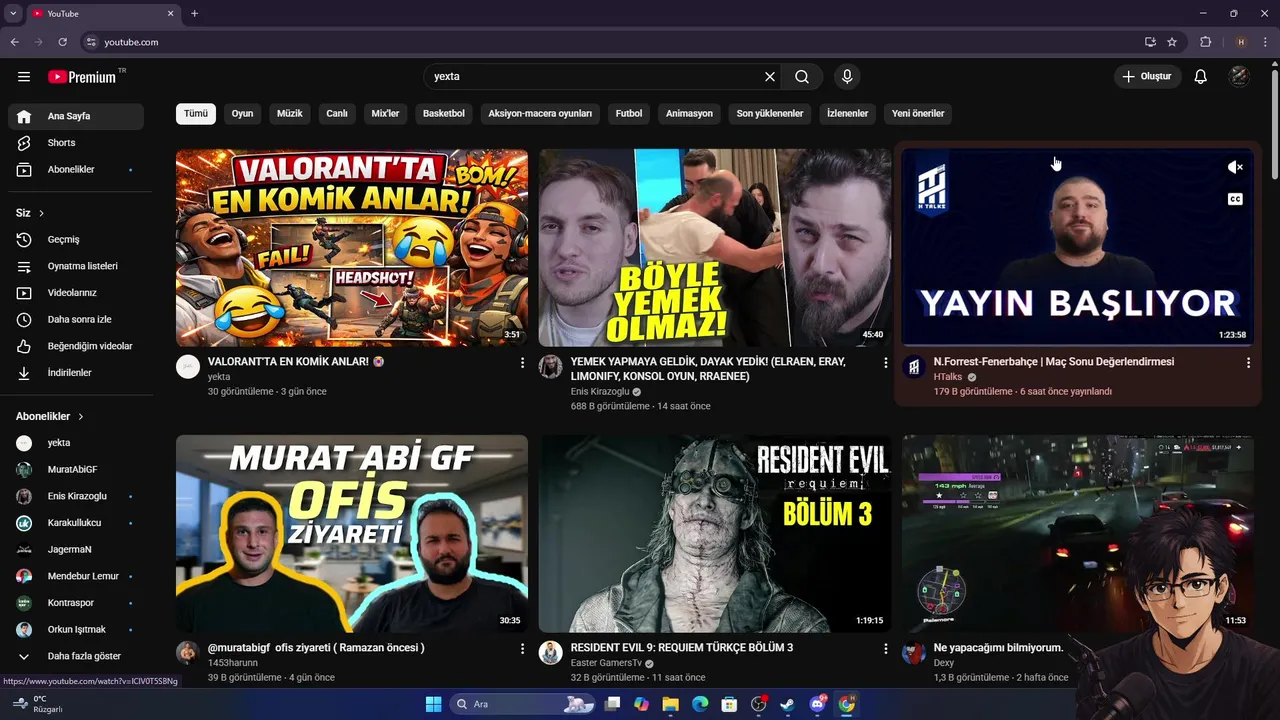Start voice search with microphone
The height and width of the screenshot is (720, 1280).
click(x=847, y=77)
